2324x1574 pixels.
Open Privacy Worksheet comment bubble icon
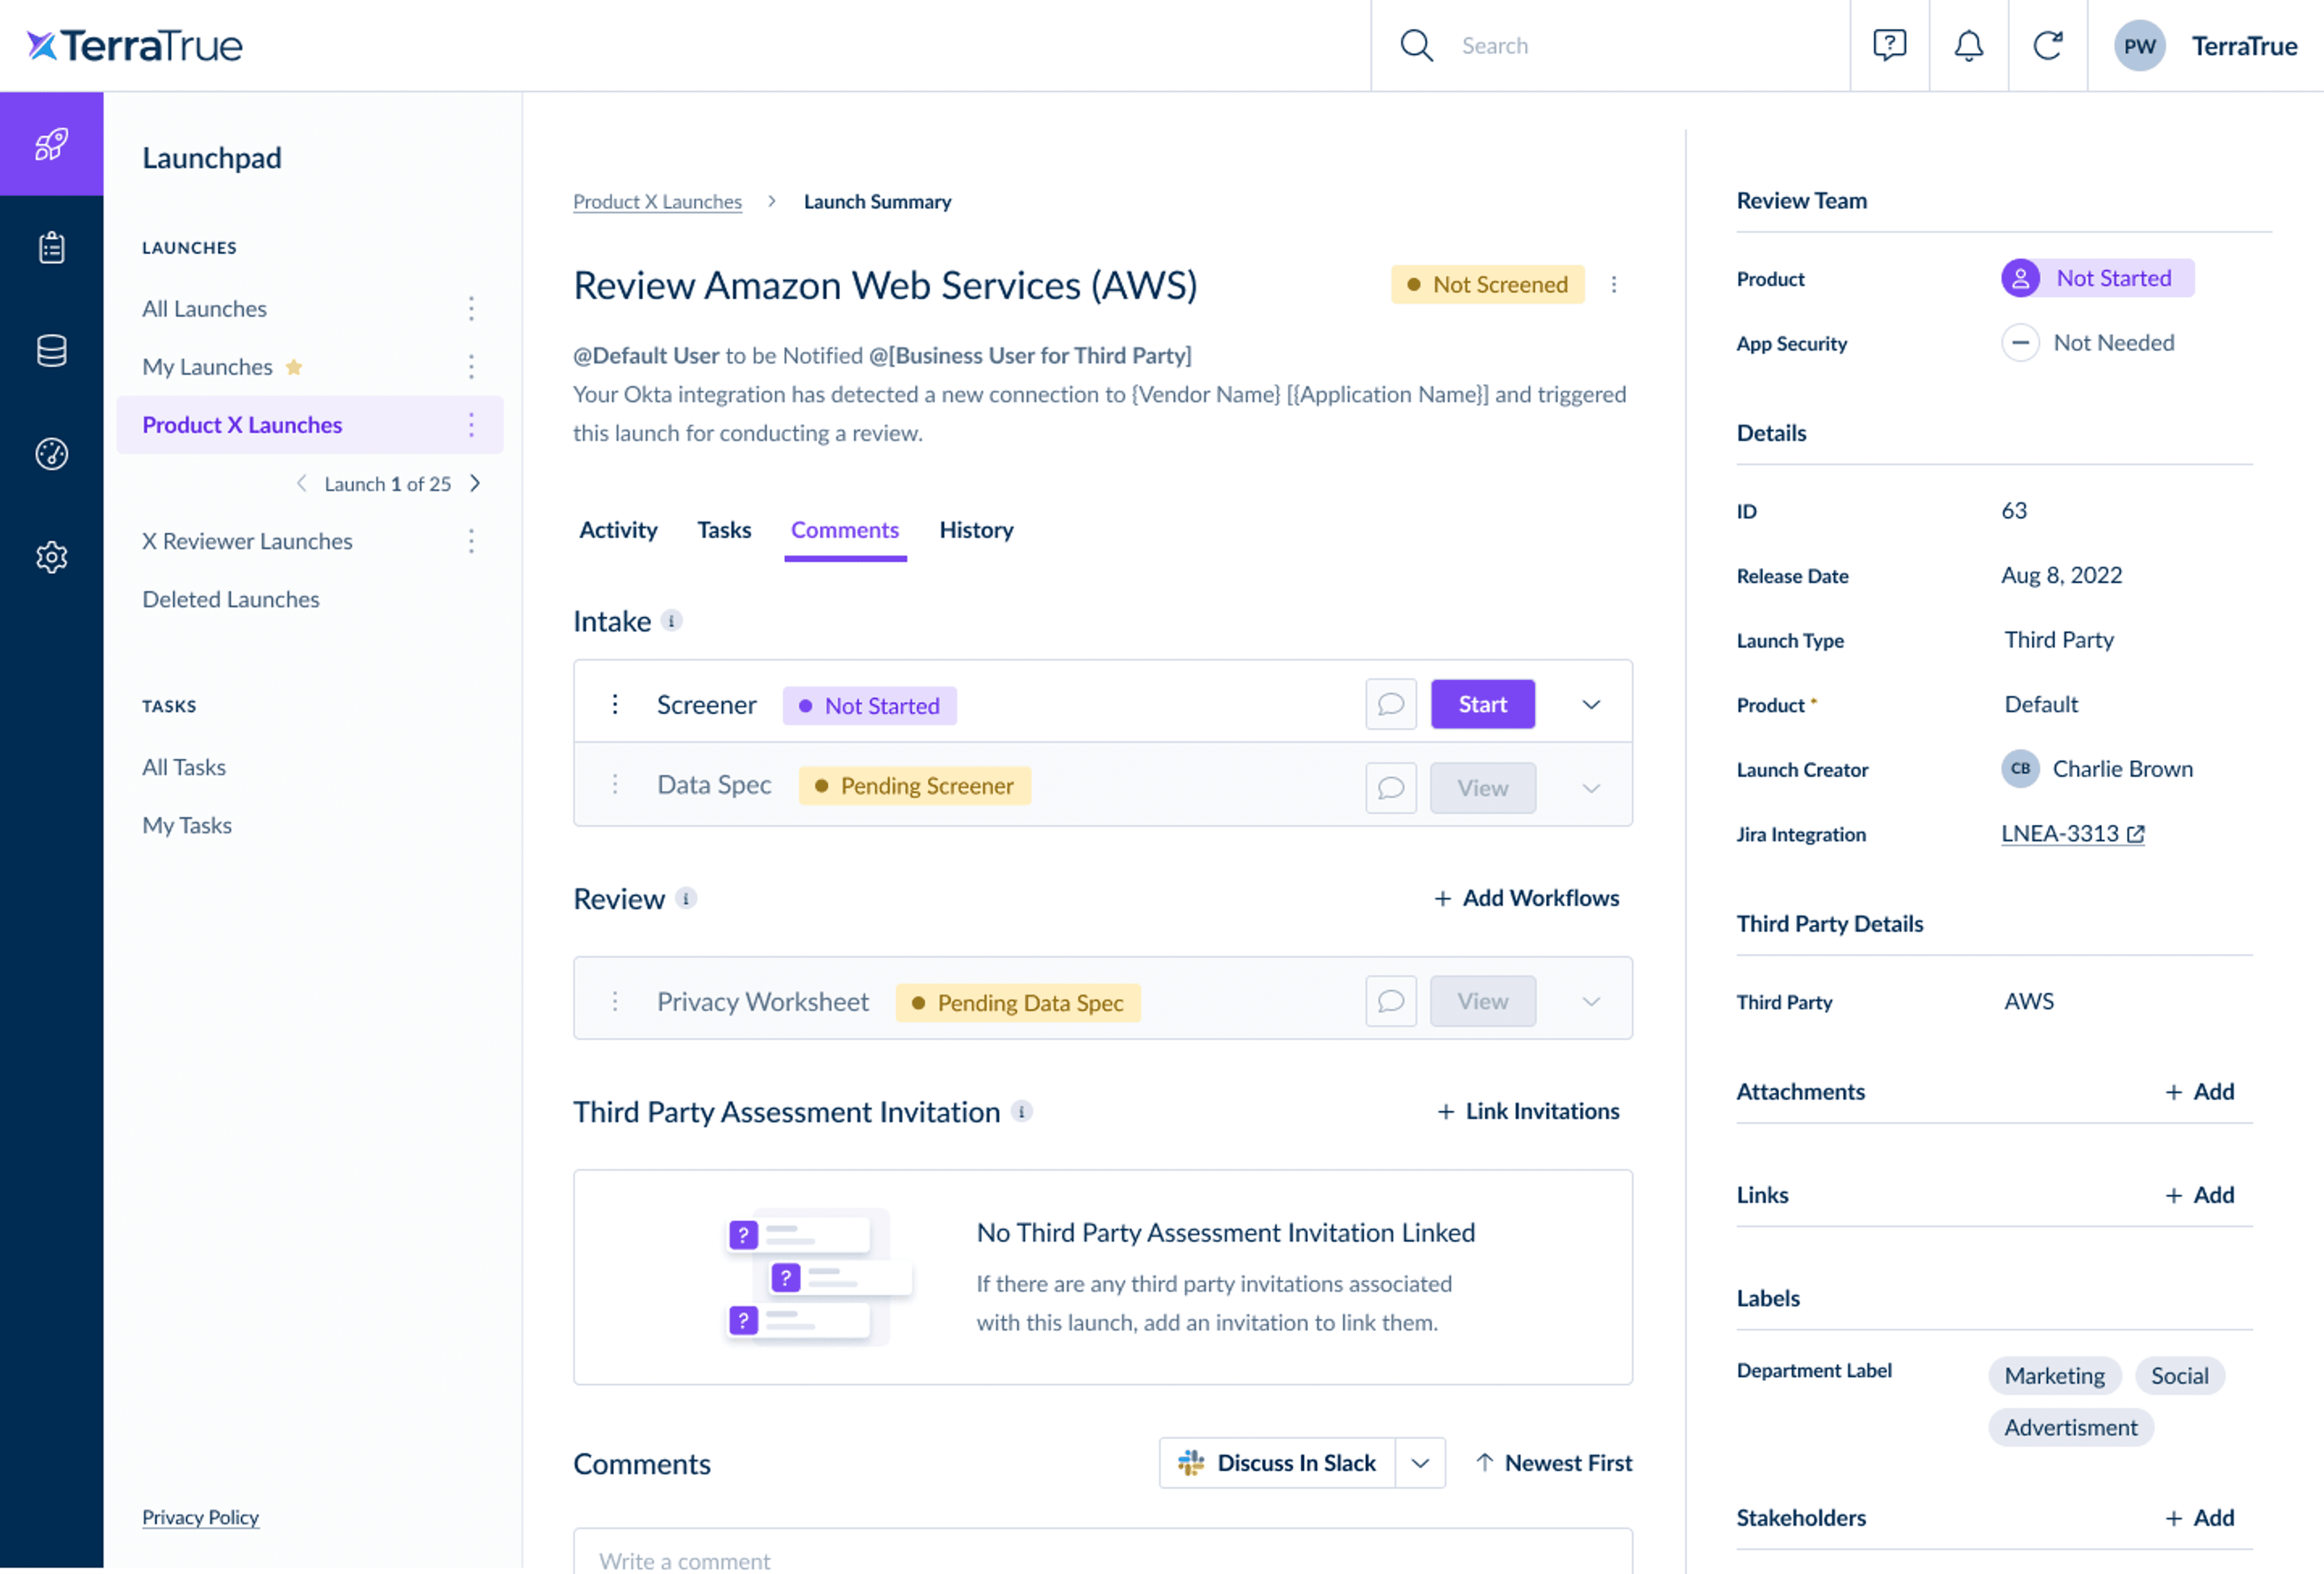click(1390, 1001)
